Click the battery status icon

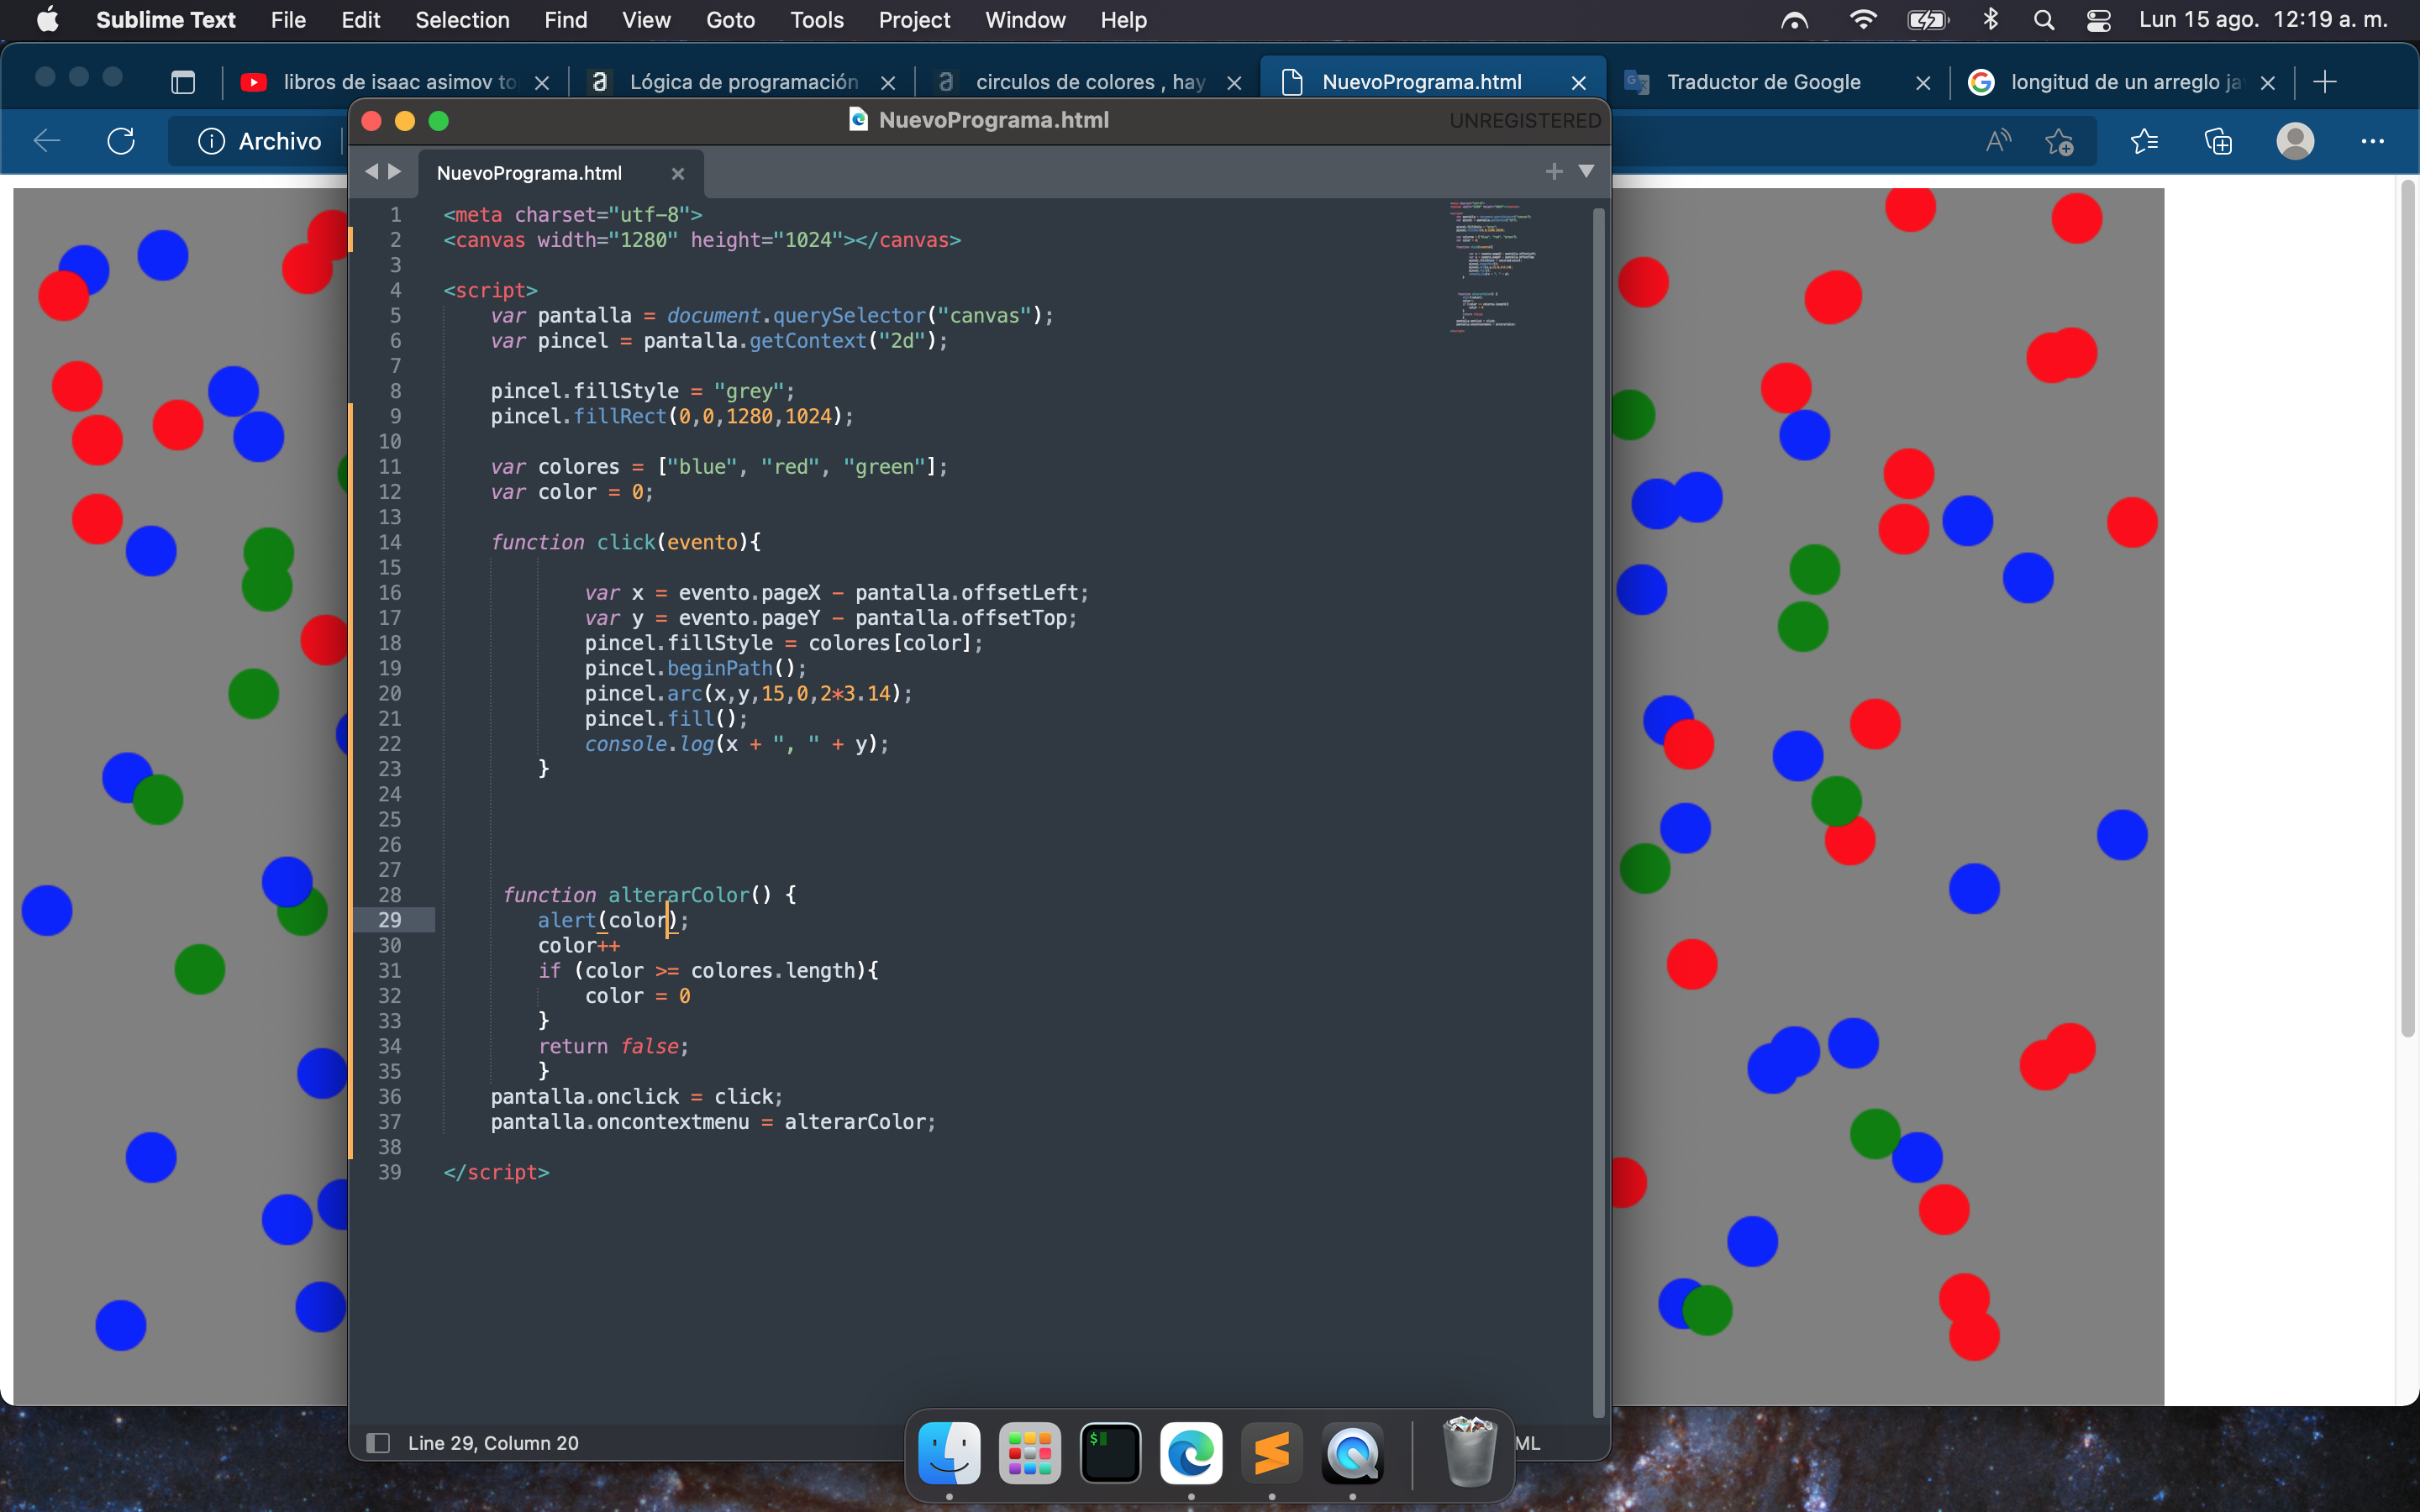[1927, 20]
